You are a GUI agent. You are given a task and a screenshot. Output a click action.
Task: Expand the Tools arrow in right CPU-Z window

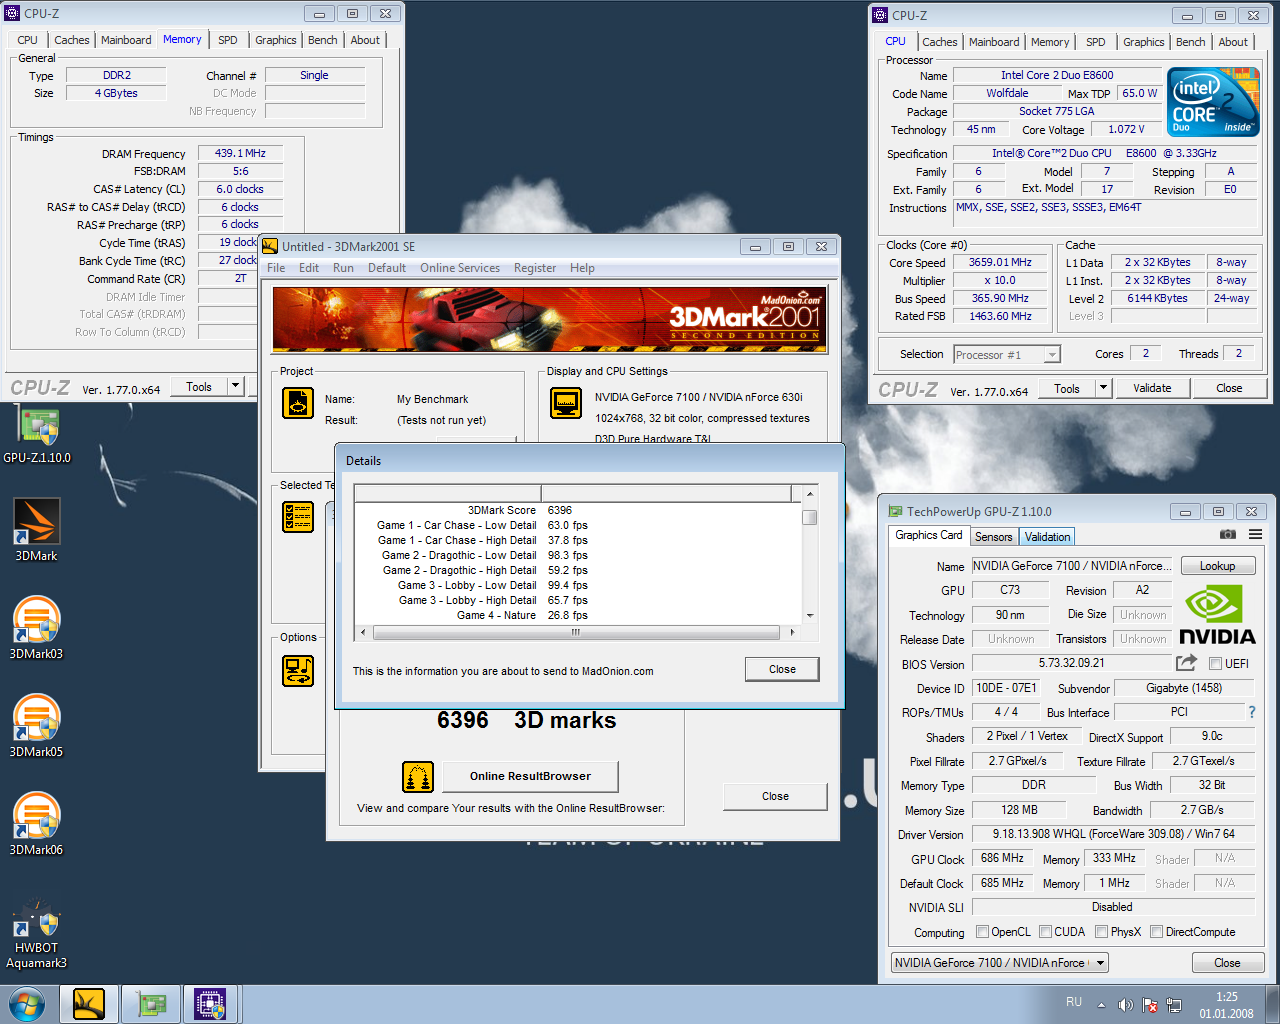[1104, 388]
